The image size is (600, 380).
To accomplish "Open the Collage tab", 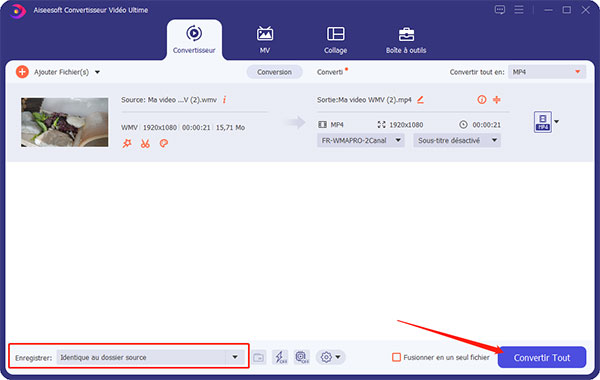I will point(336,40).
